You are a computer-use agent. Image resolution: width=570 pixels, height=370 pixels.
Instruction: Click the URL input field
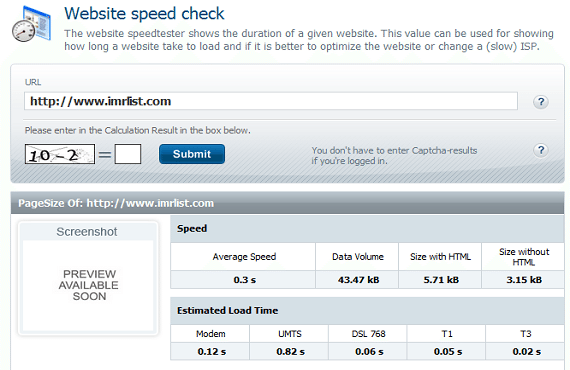(x=271, y=101)
